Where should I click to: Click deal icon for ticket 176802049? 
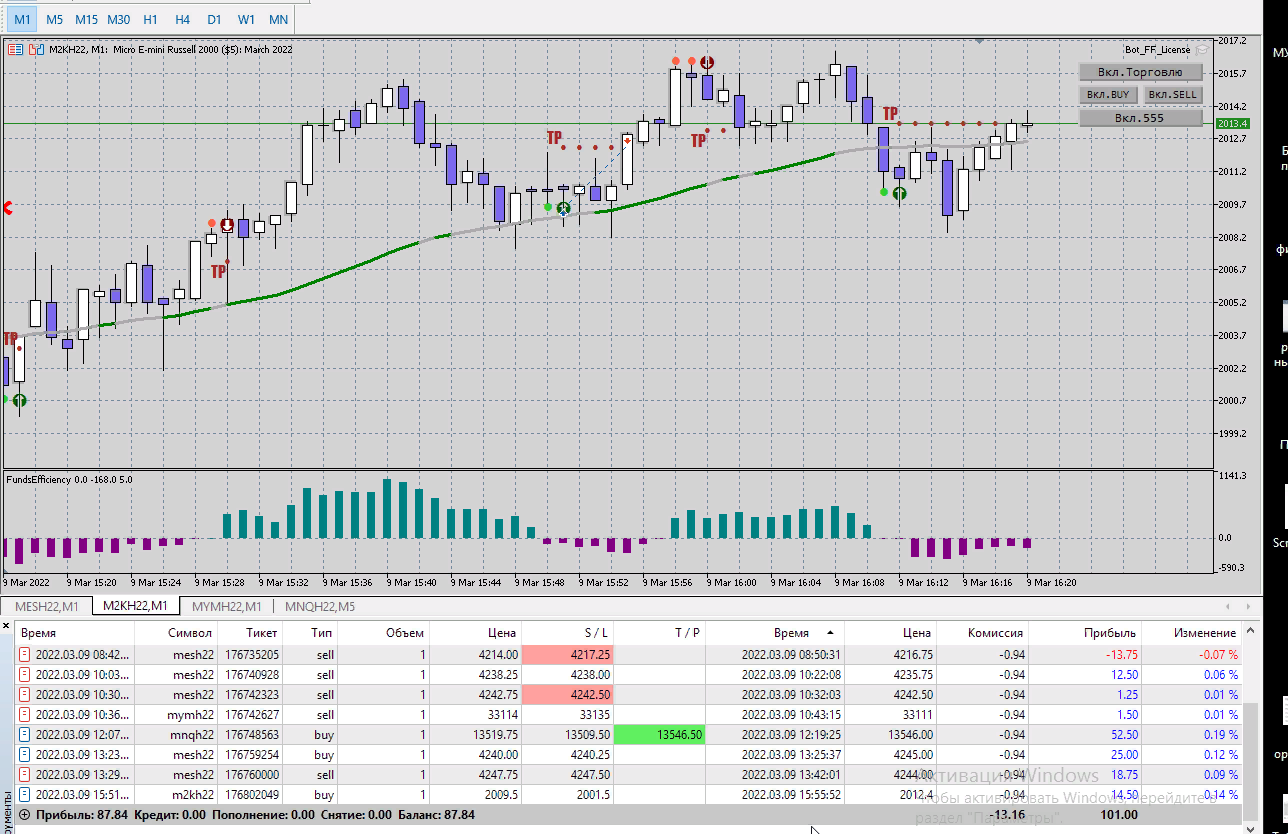tap(25, 795)
